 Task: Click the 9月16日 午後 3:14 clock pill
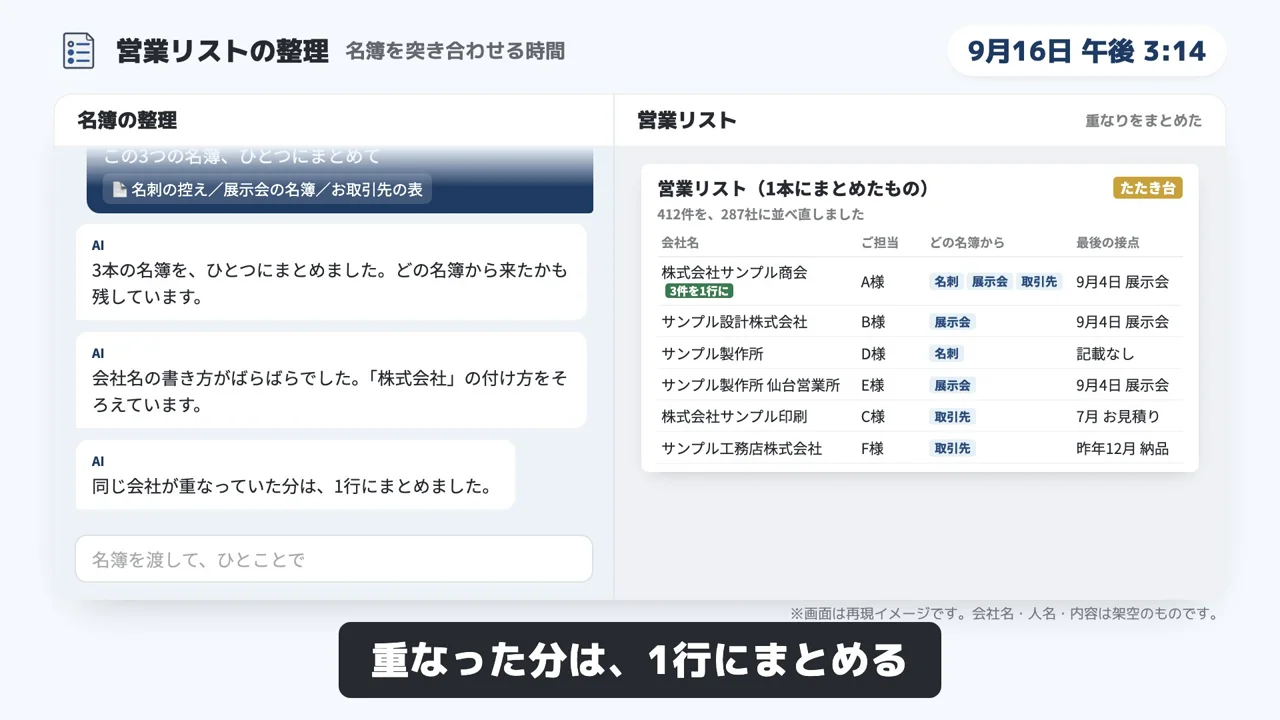pyautogui.click(x=1087, y=51)
